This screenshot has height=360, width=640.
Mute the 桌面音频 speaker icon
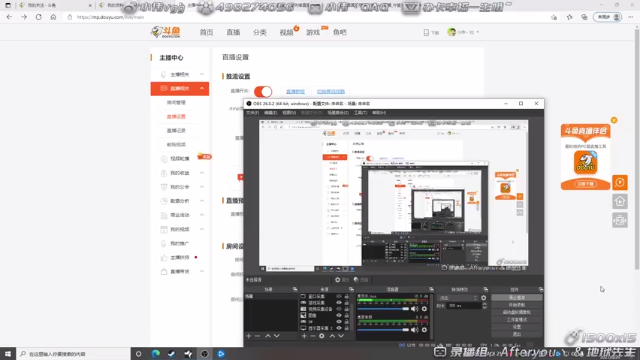click(x=415, y=329)
